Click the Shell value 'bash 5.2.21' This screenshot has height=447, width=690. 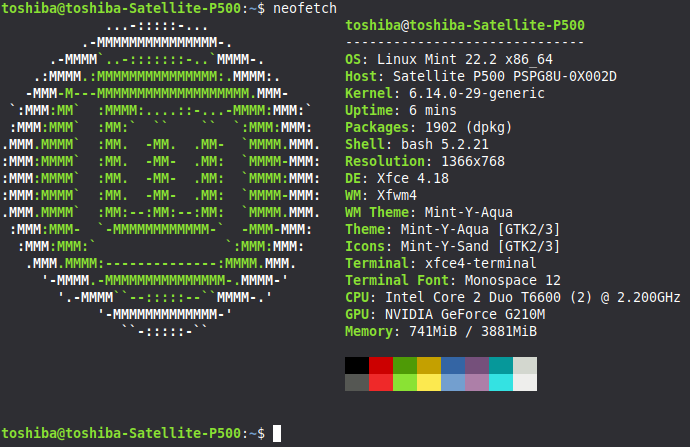coord(445,144)
